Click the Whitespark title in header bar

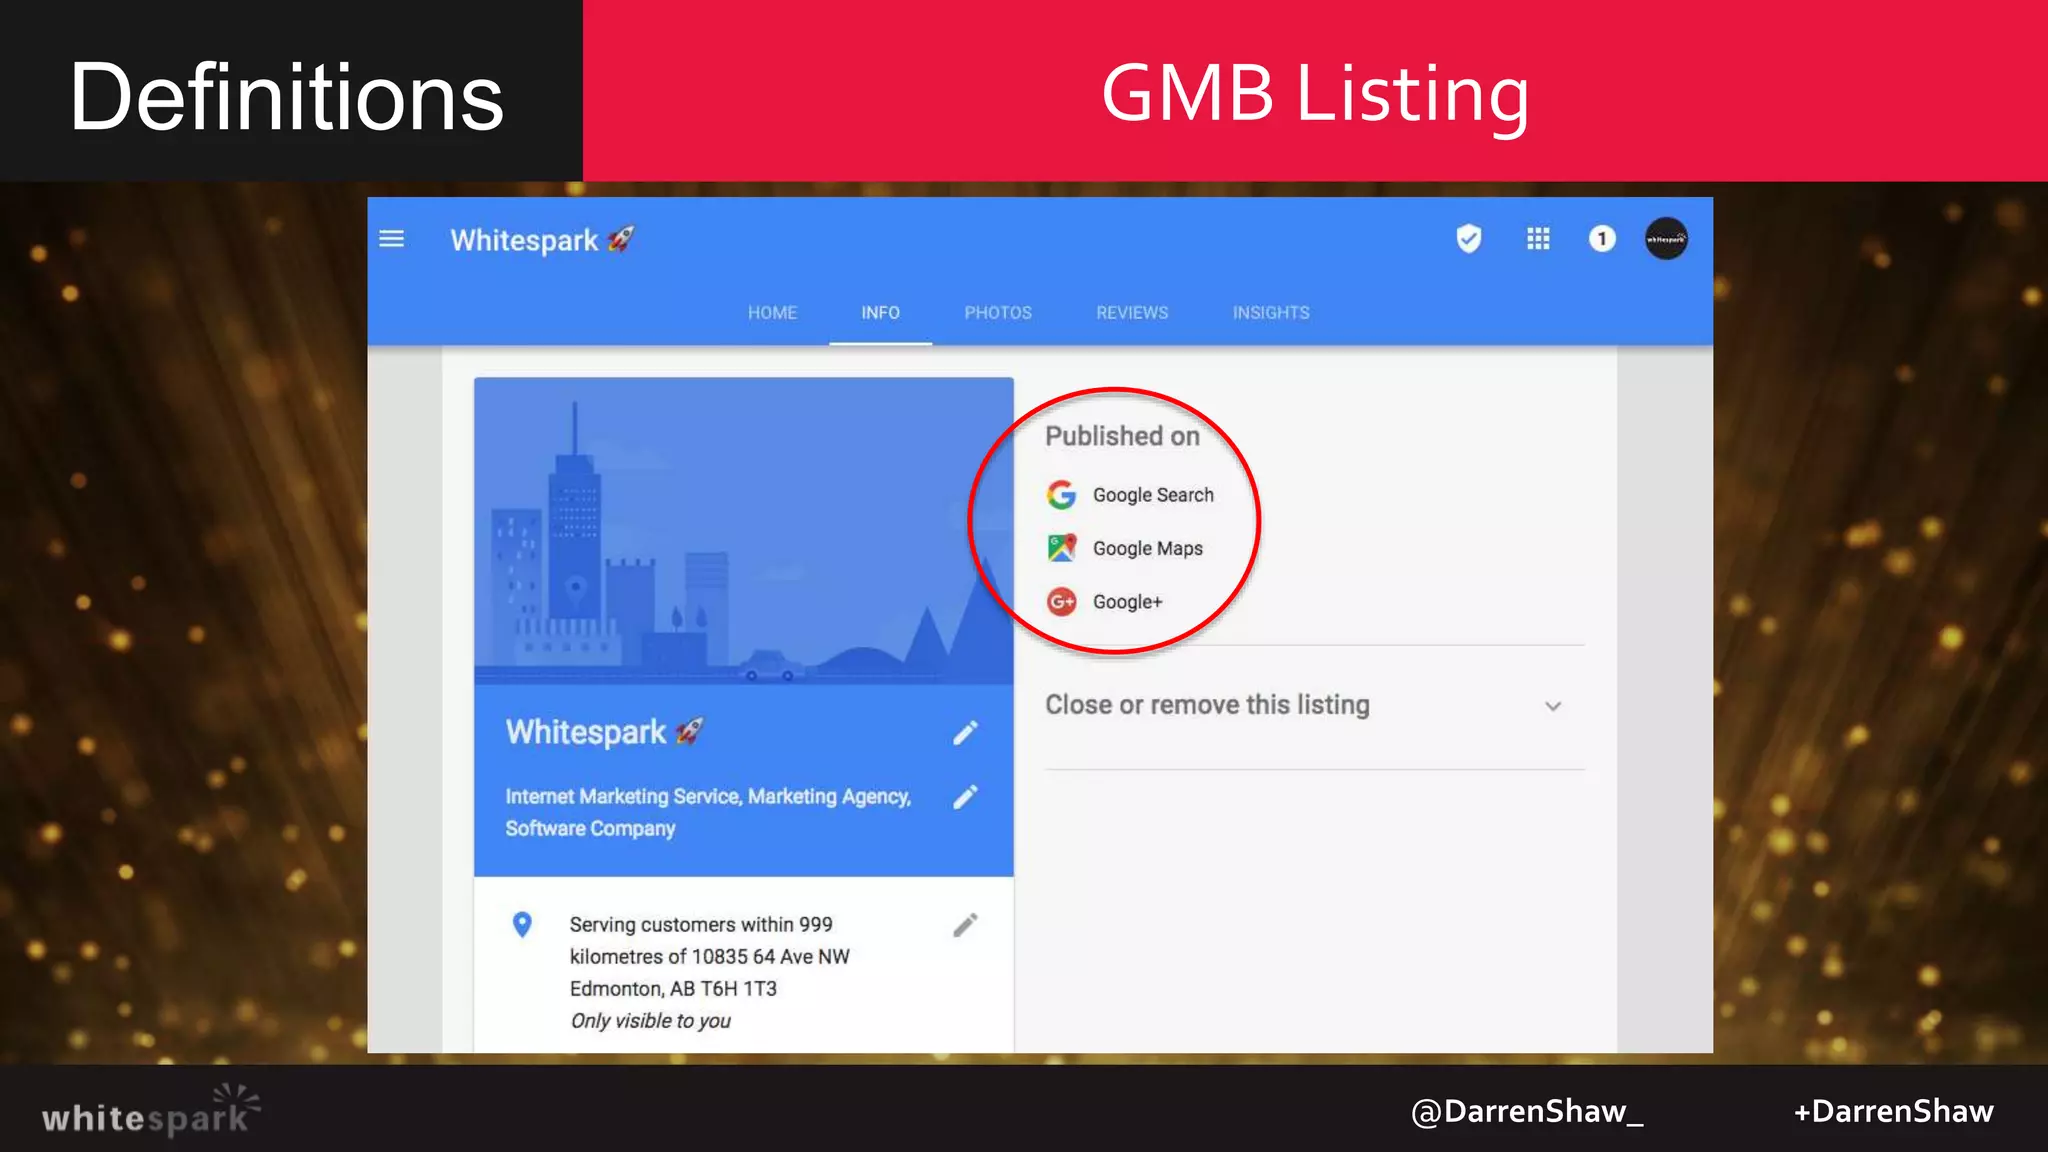point(542,240)
